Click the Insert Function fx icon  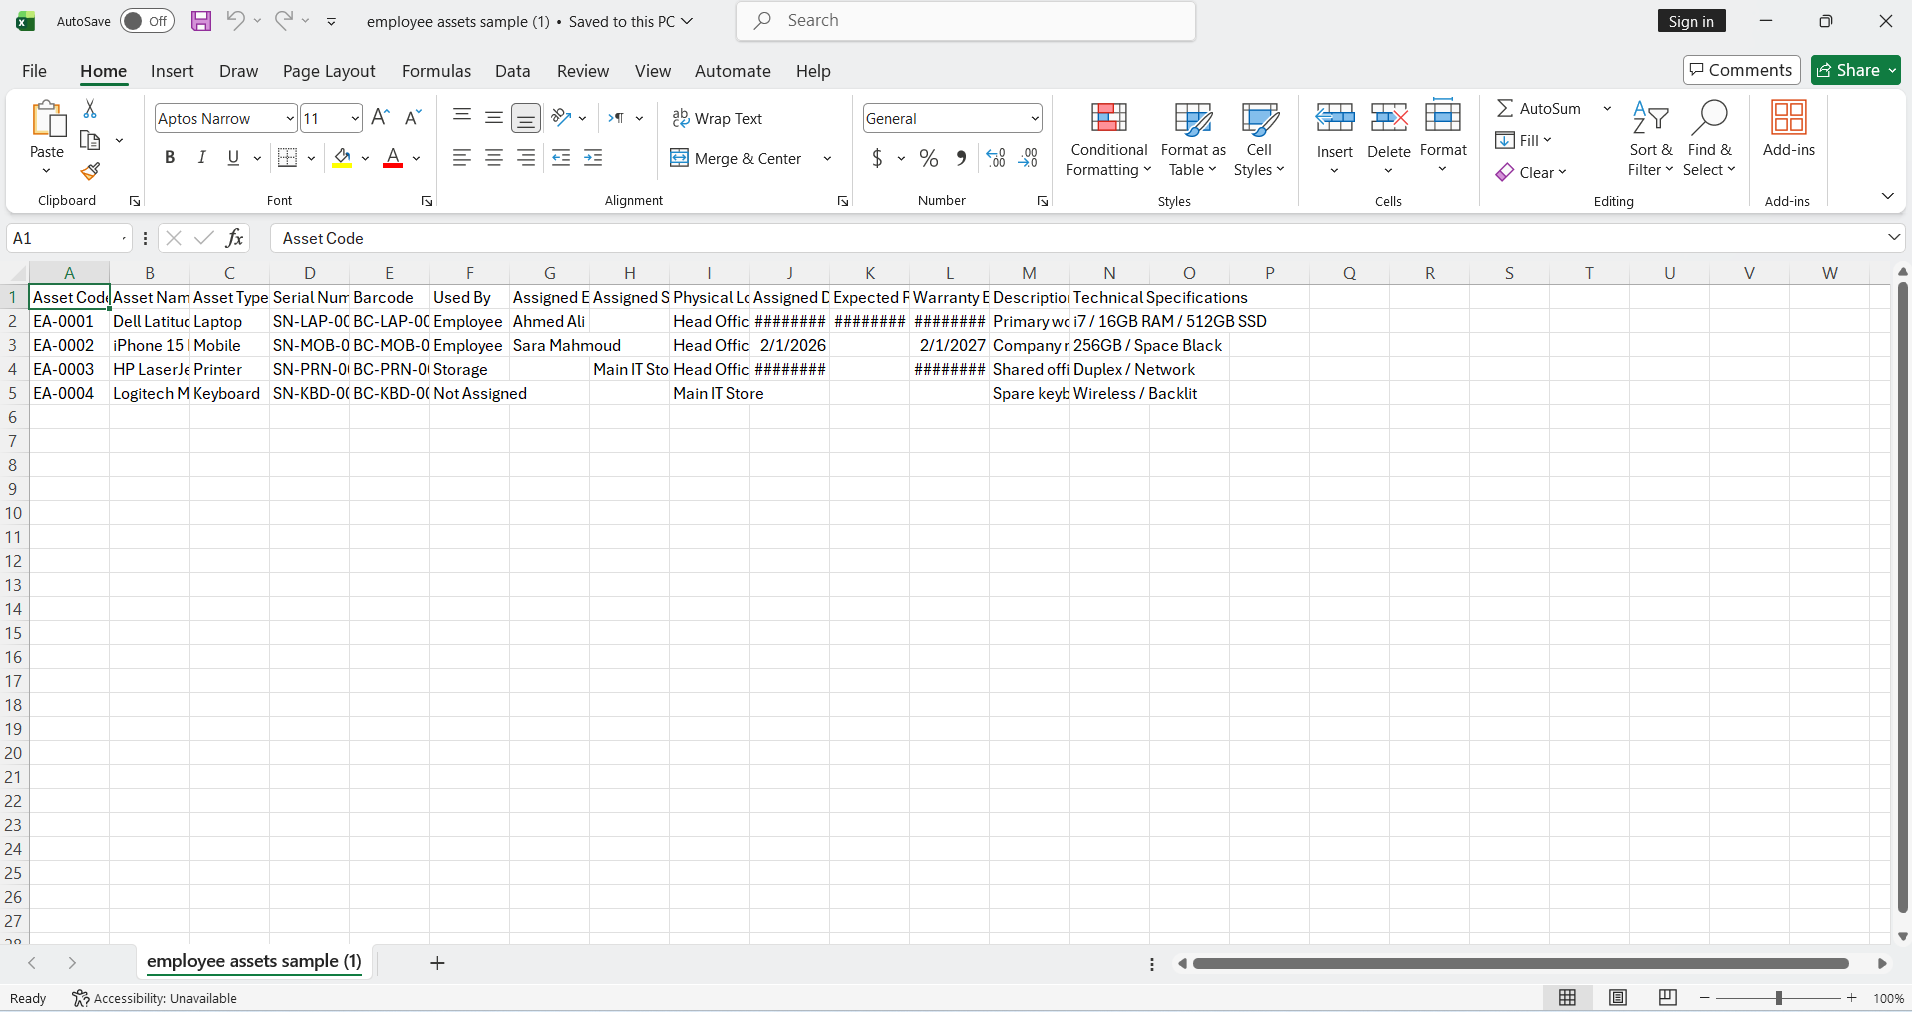pos(234,238)
